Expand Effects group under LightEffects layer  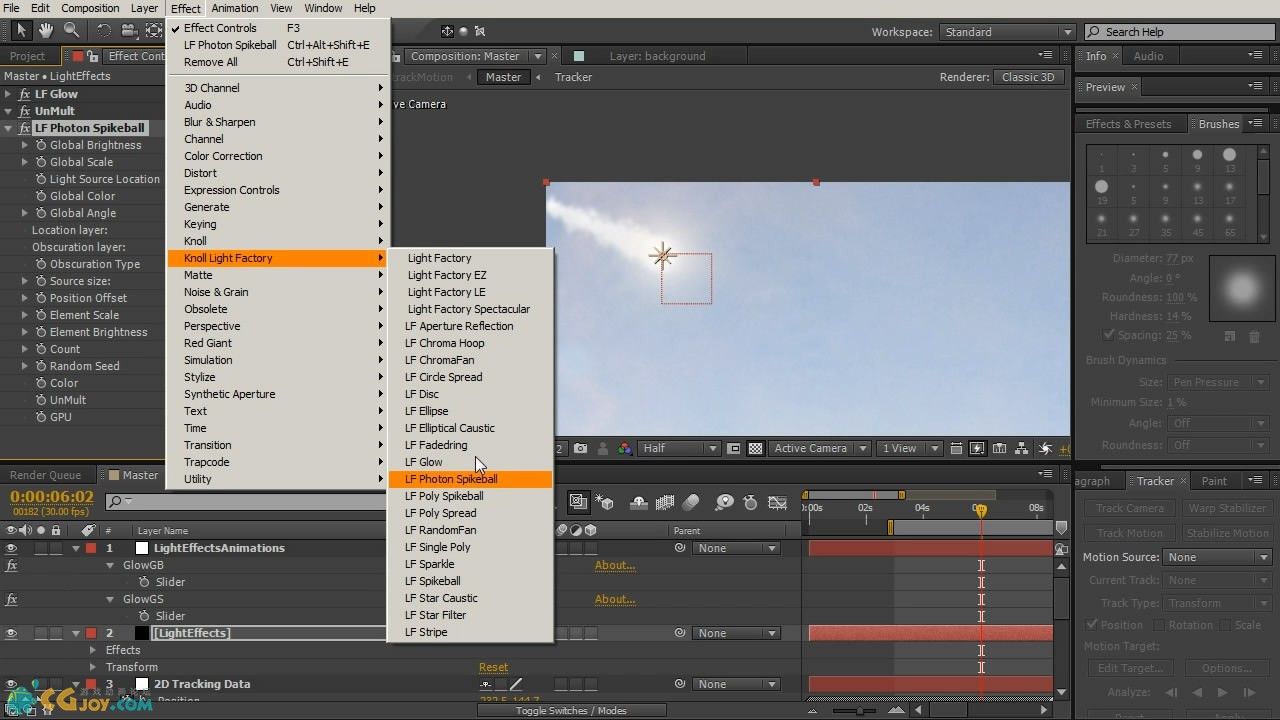click(x=93, y=650)
